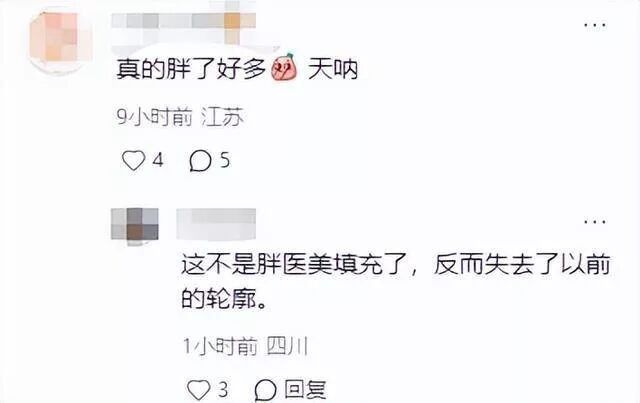Click the '江苏' location label
Image resolution: width=640 pixels, height=403 pixels.
click(222, 117)
